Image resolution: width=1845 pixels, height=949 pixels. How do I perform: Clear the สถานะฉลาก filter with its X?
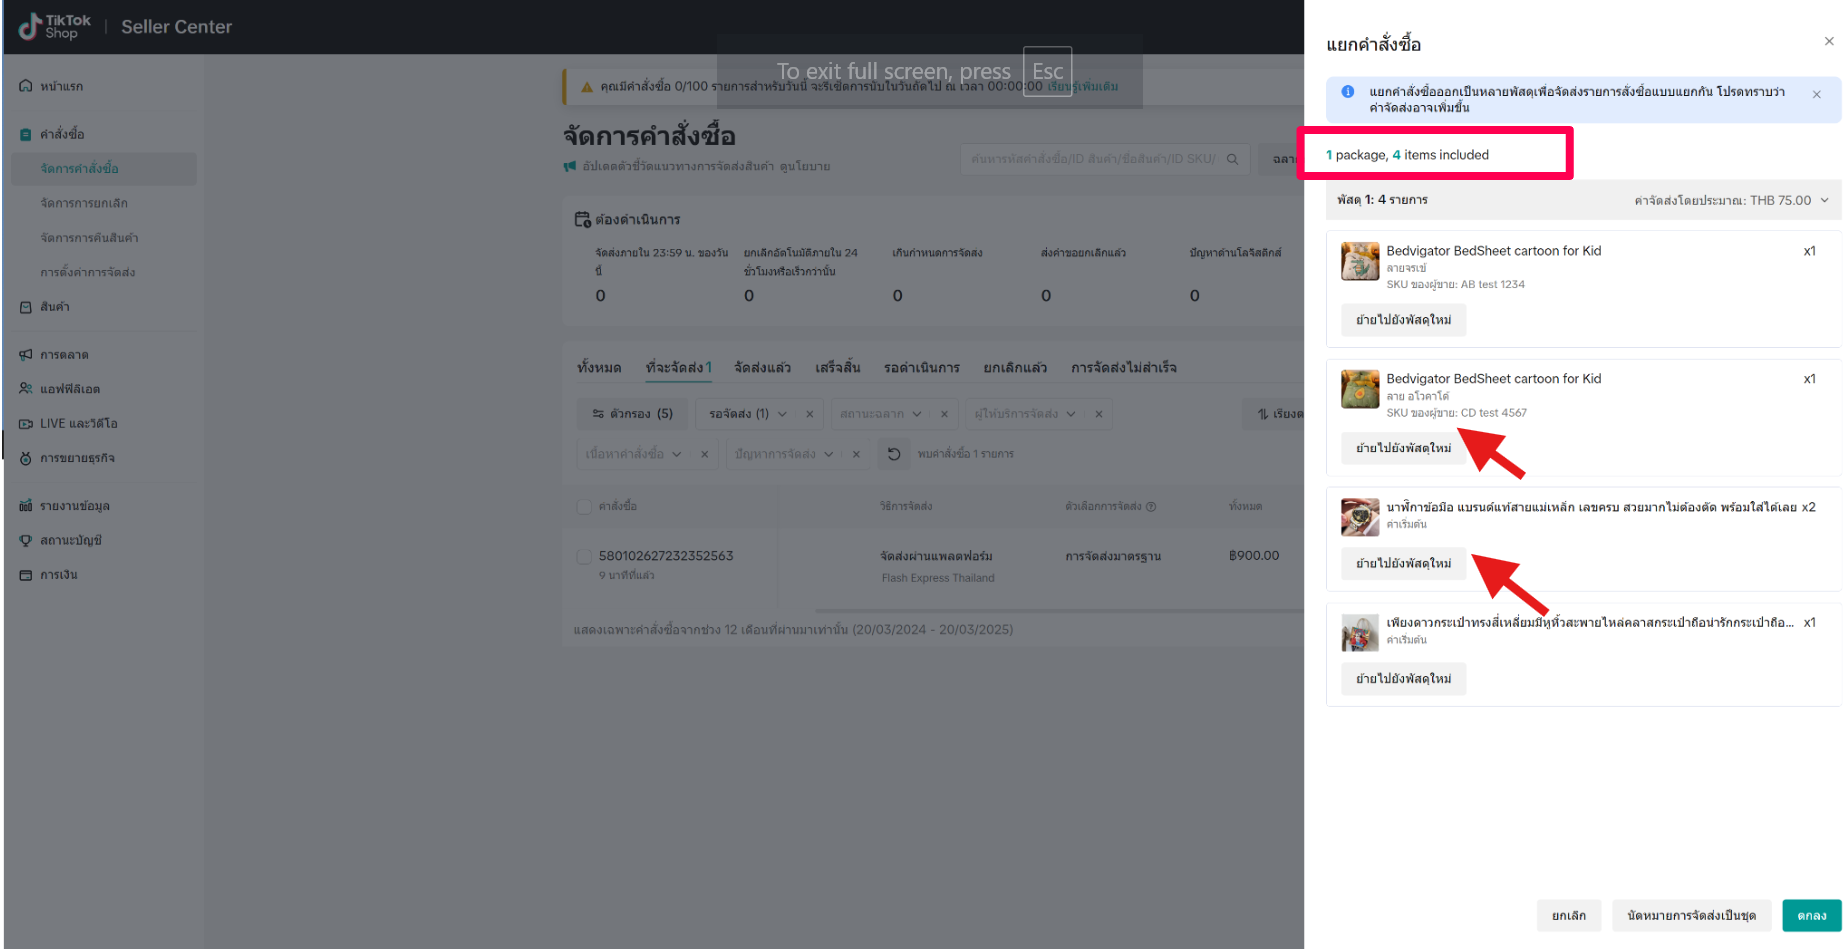[x=944, y=414]
